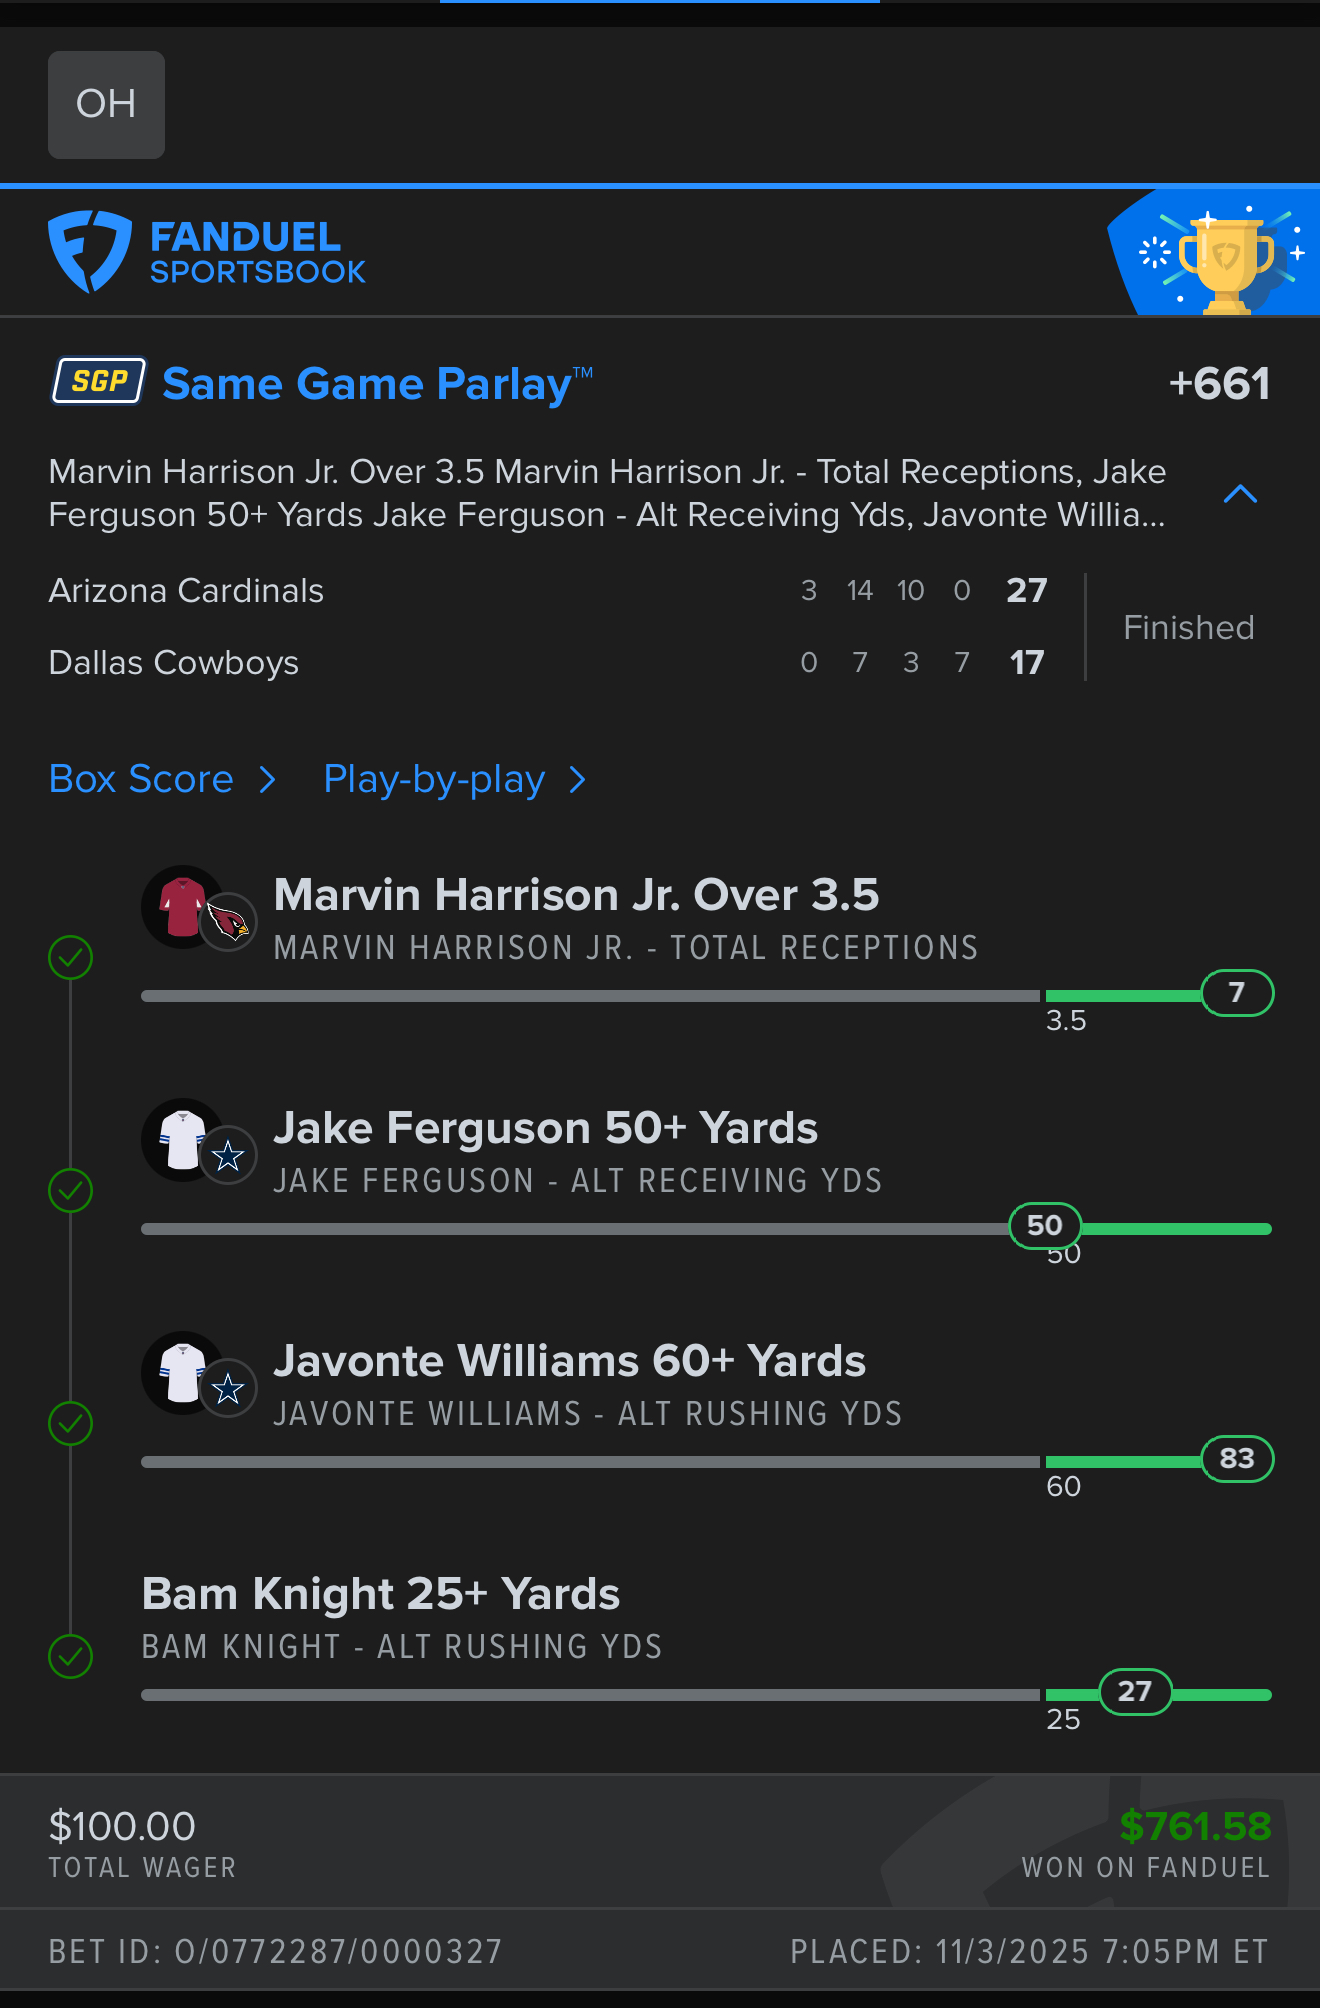
Task: Click the $761.58 winnings amount
Action: pos(1195,1826)
